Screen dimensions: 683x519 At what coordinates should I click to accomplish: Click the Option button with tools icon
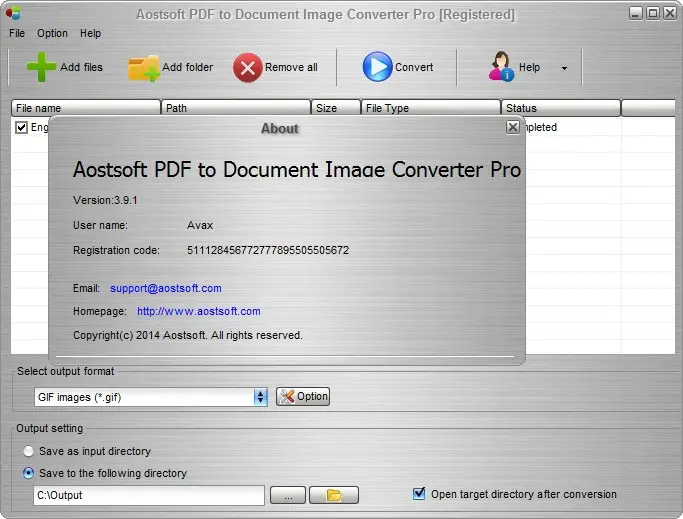303,397
